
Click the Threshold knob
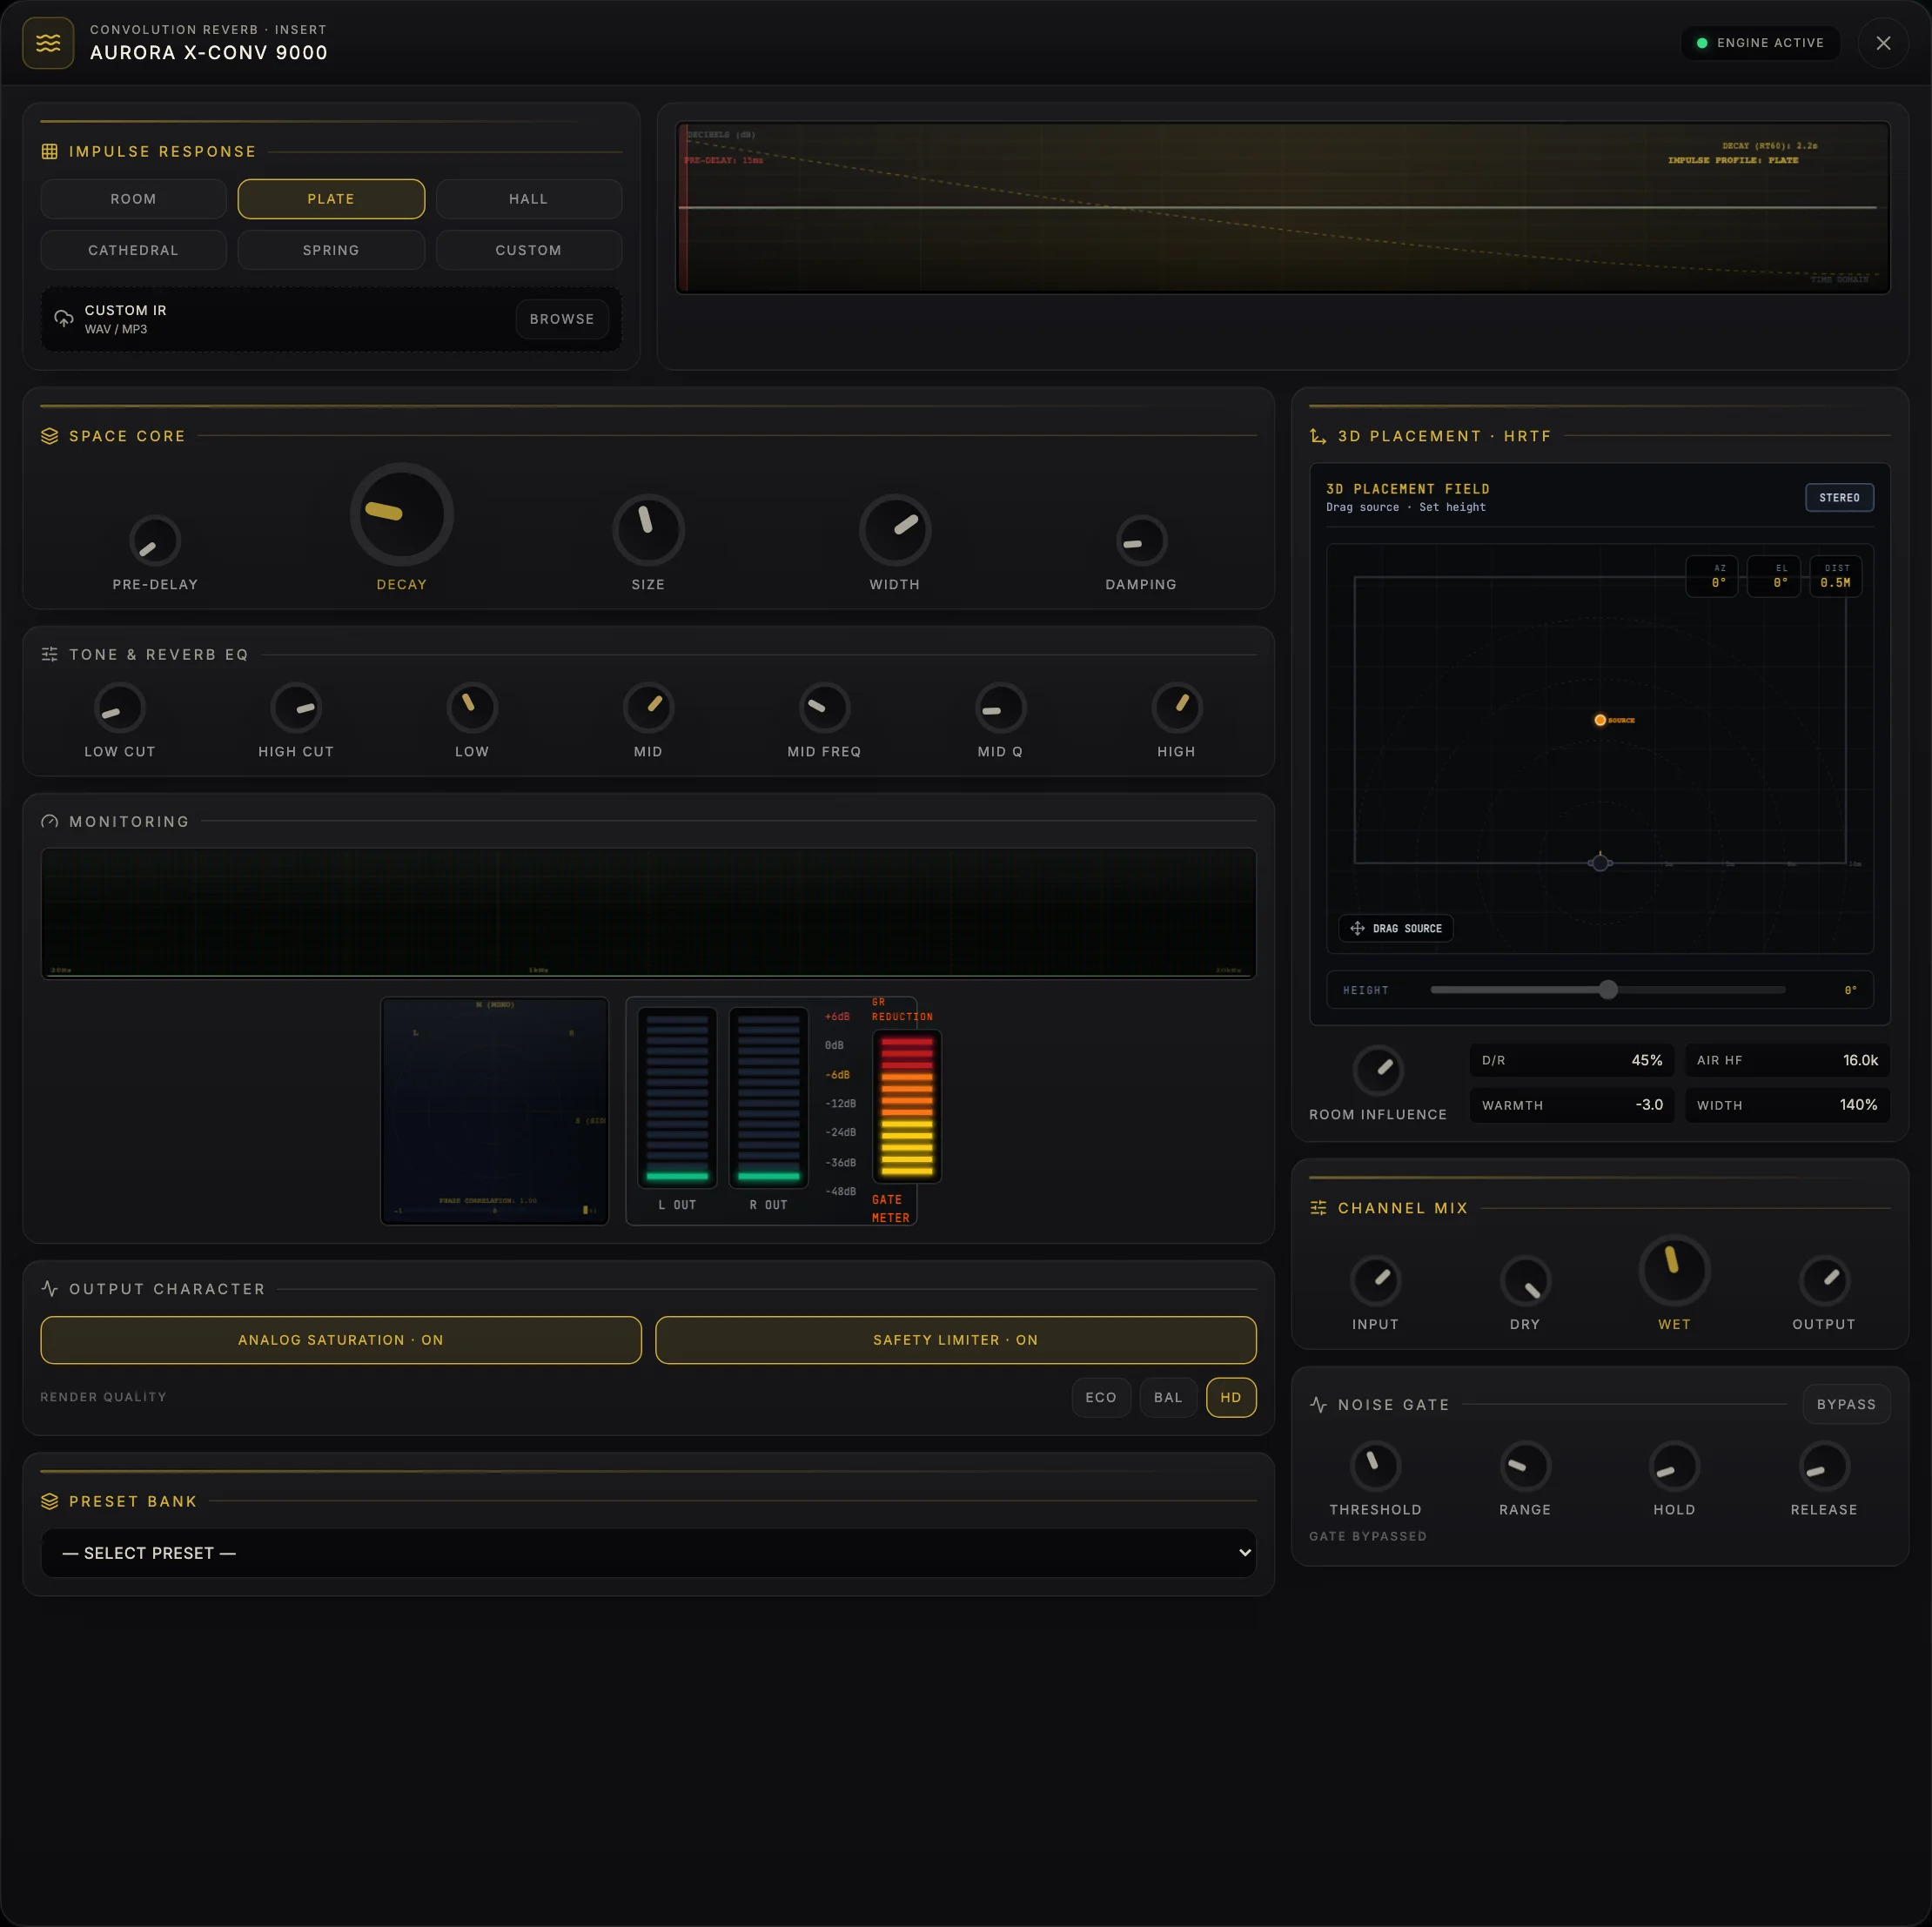(1375, 1467)
